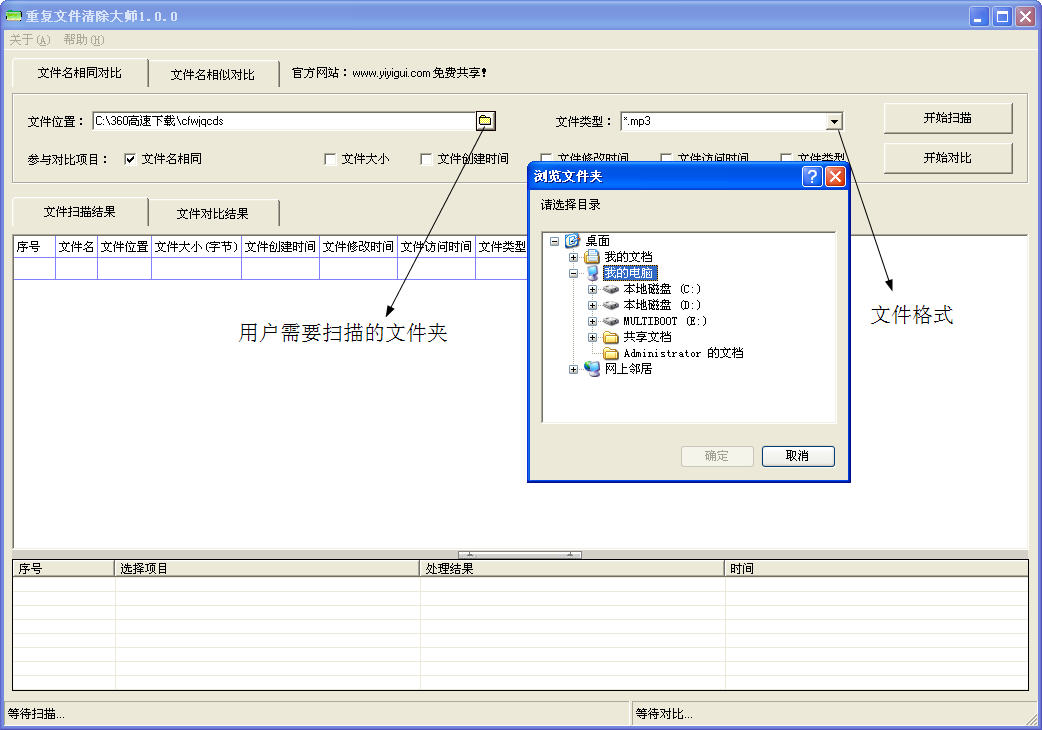Viewport: 1042px width, 730px height.
Task: Click the Desktop icon in the folder tree
Action: (x=572, y=240)
